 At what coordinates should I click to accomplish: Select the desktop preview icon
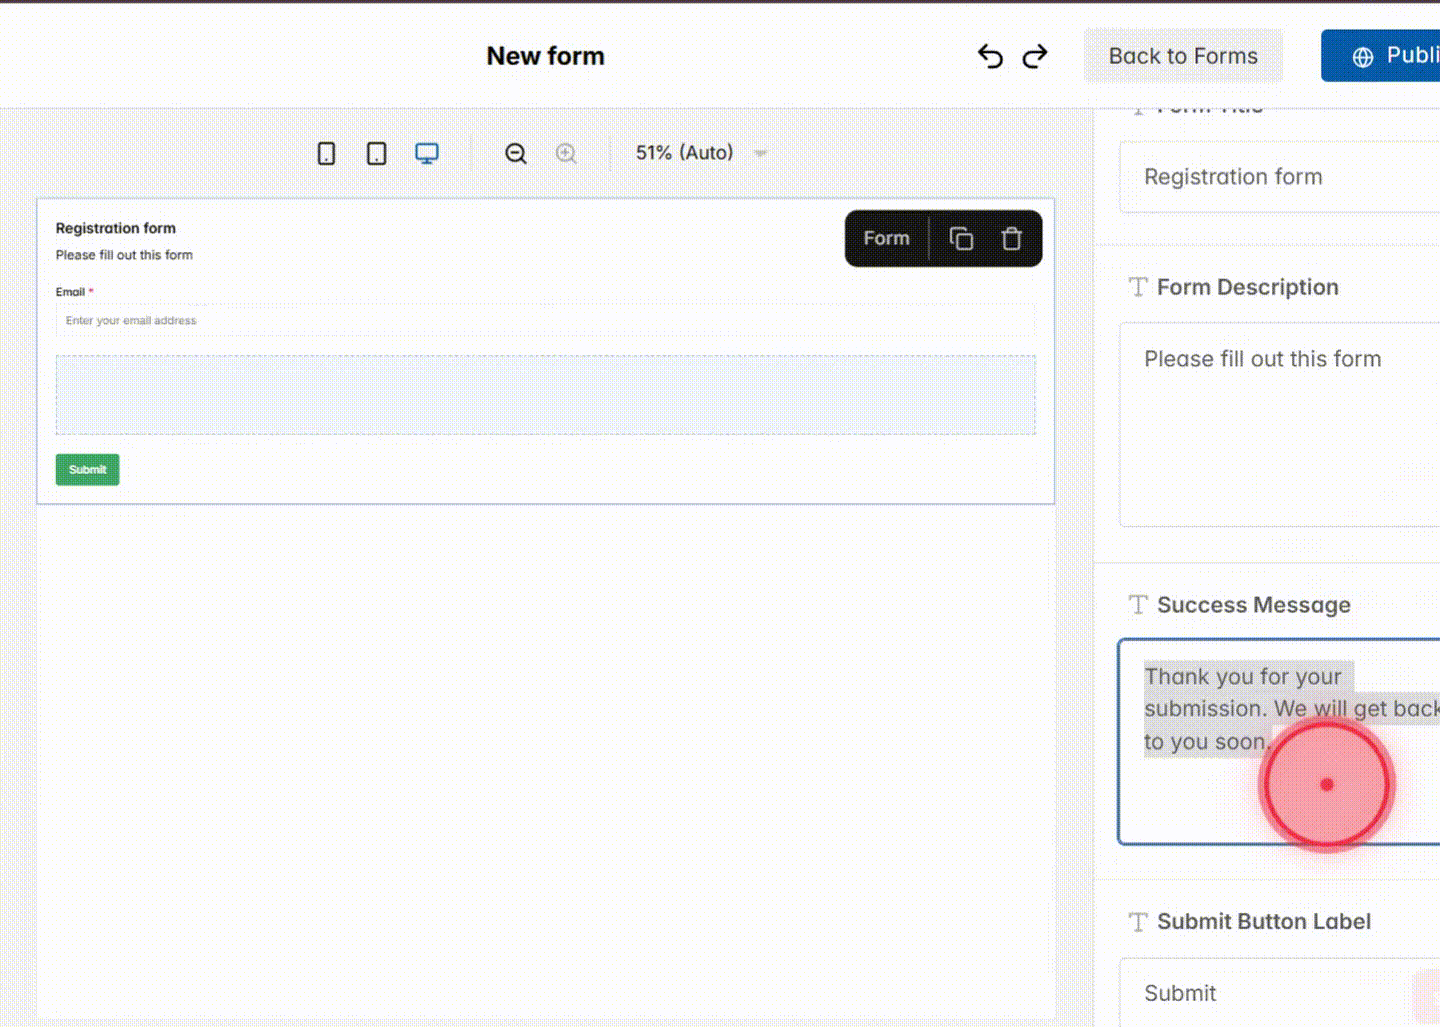(427, 152)
